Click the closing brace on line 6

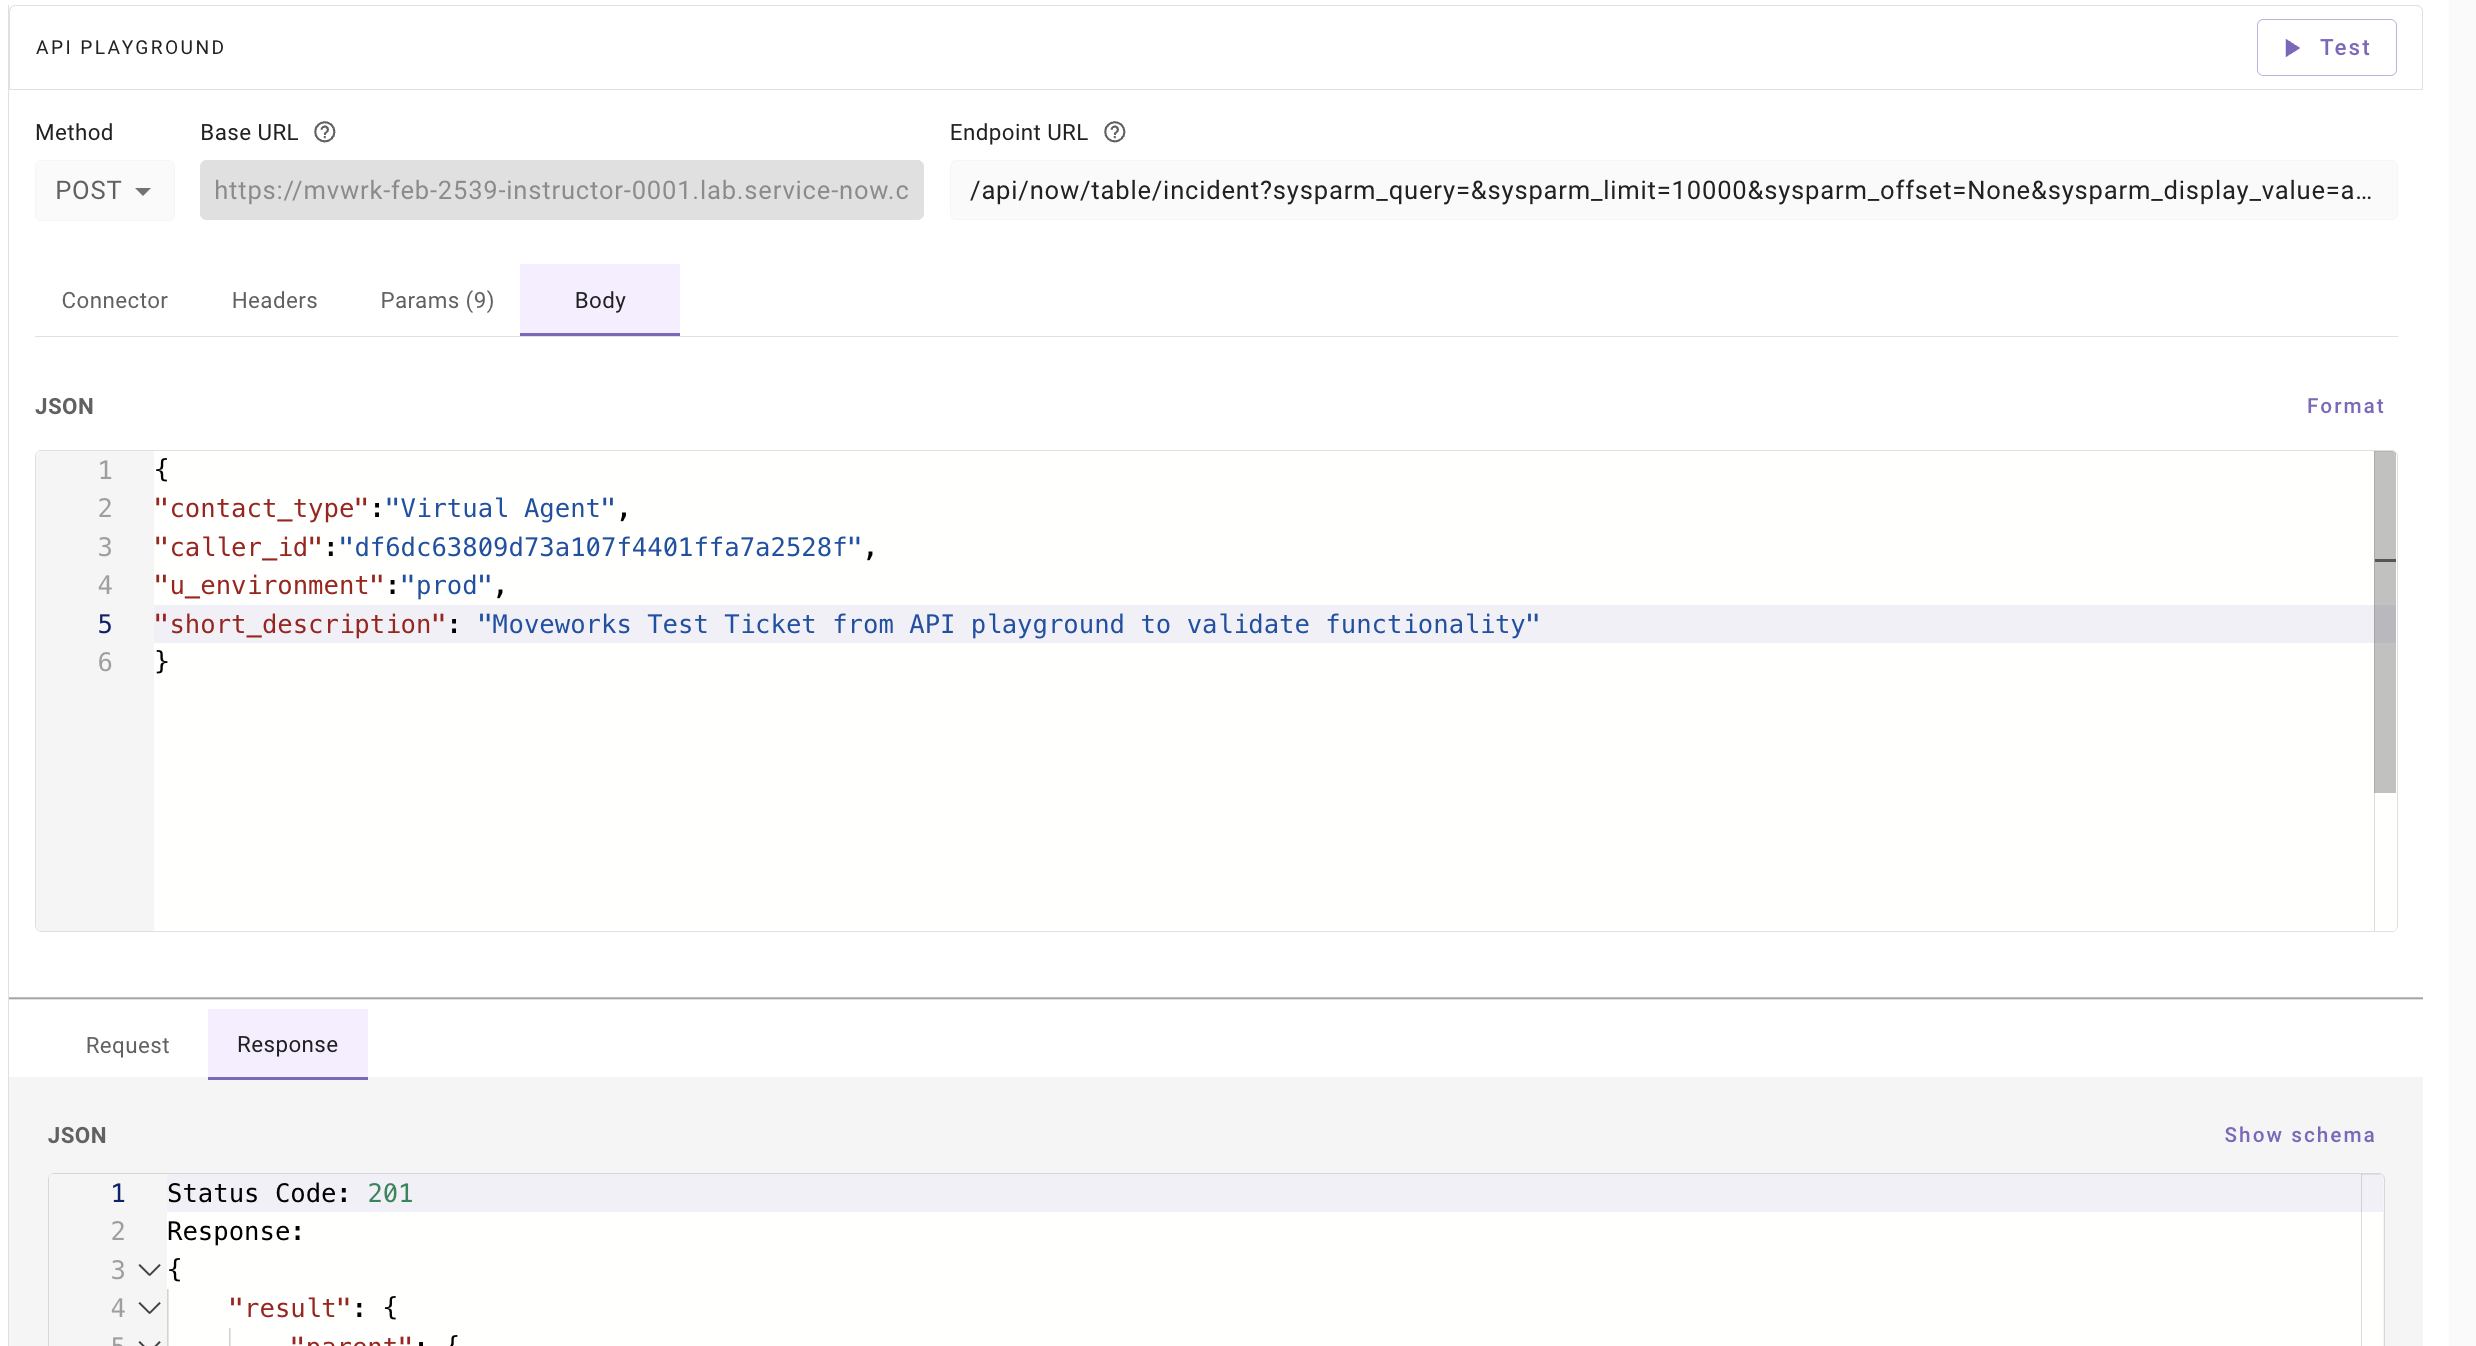162,662
